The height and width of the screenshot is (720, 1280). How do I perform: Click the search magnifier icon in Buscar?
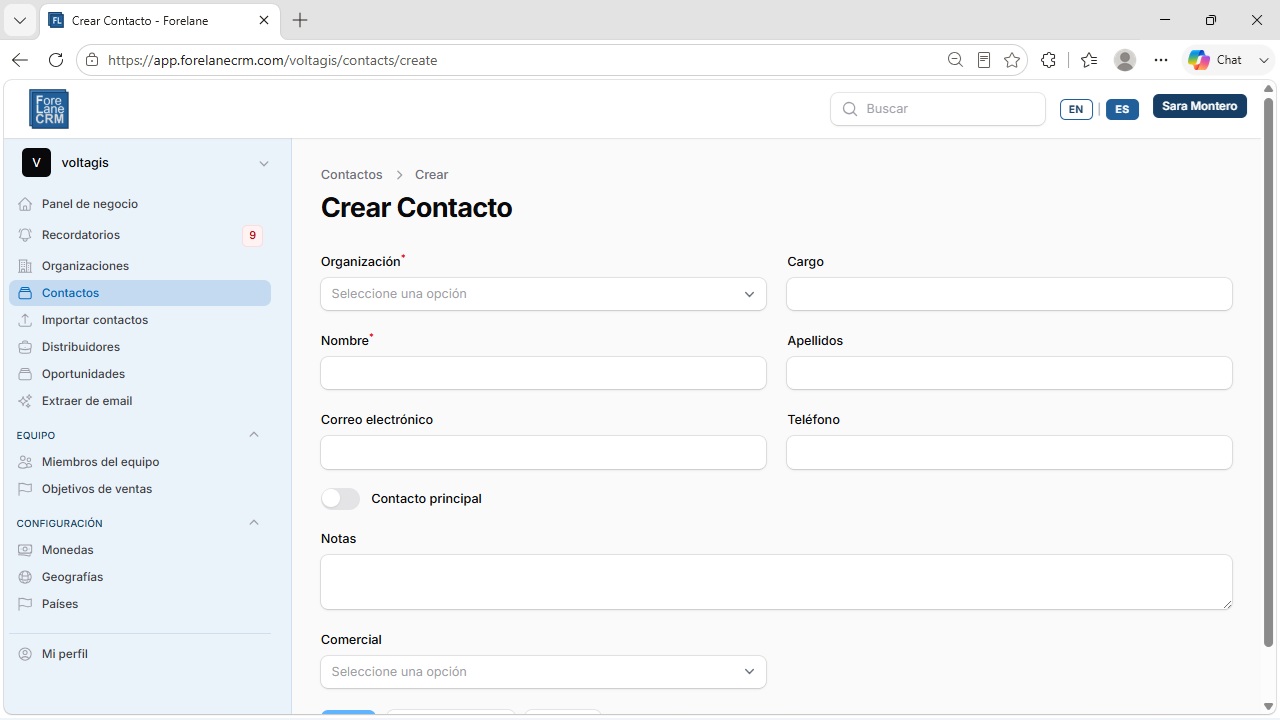850,109
